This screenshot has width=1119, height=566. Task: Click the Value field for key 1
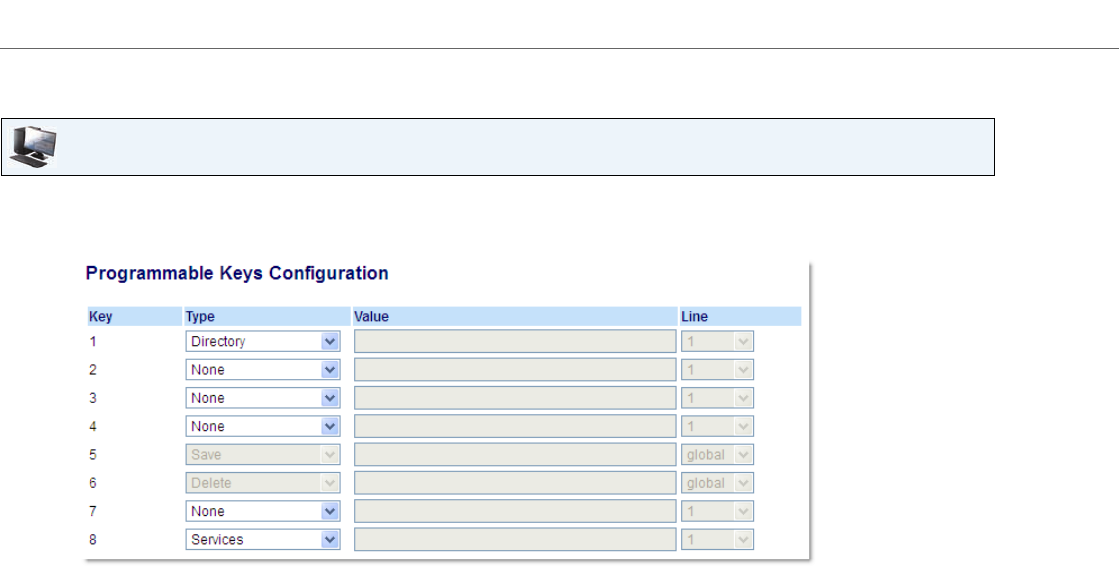(x=515, y=341)
